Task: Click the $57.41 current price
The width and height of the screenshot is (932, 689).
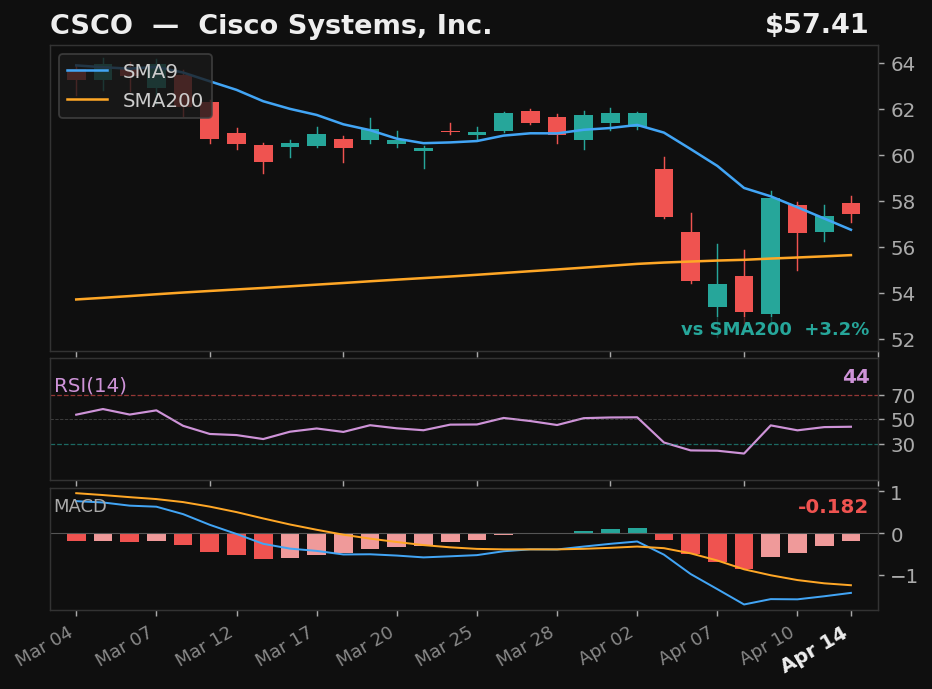Action: point(816,24)
